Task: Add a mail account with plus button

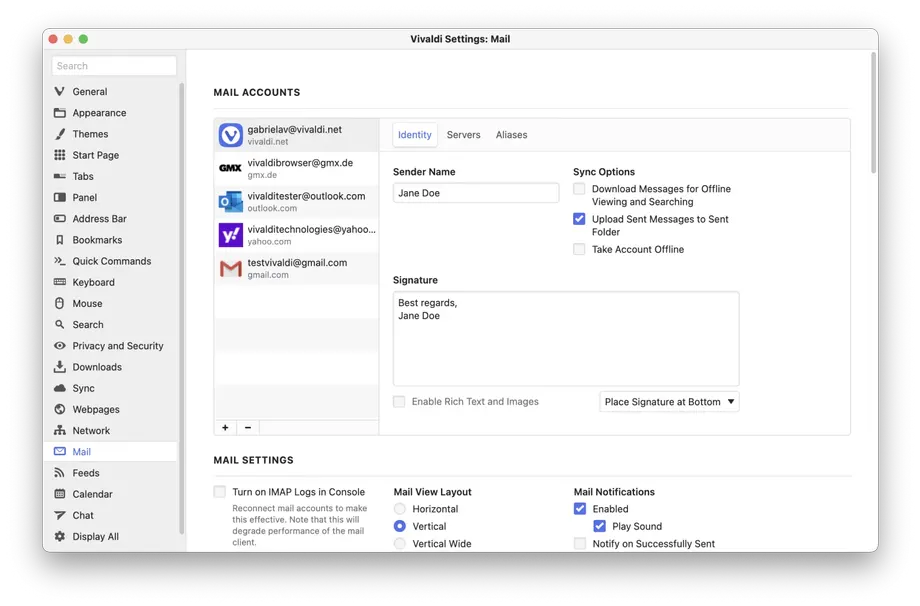Action: (225, 428)
